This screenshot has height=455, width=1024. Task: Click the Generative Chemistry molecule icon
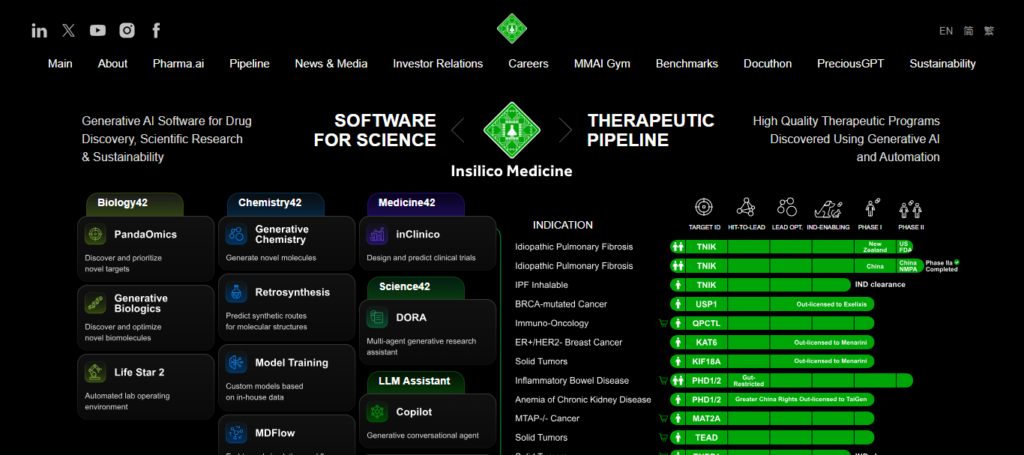(x=236, y=234)
